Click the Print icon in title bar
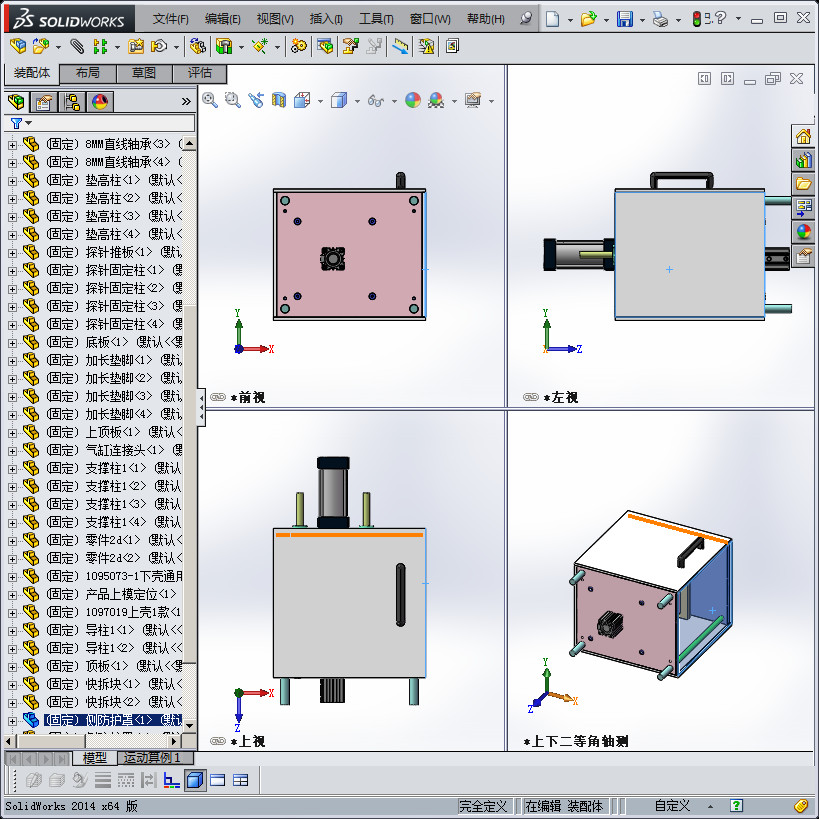Screen dimensions: 819x819 coord(661,19)
